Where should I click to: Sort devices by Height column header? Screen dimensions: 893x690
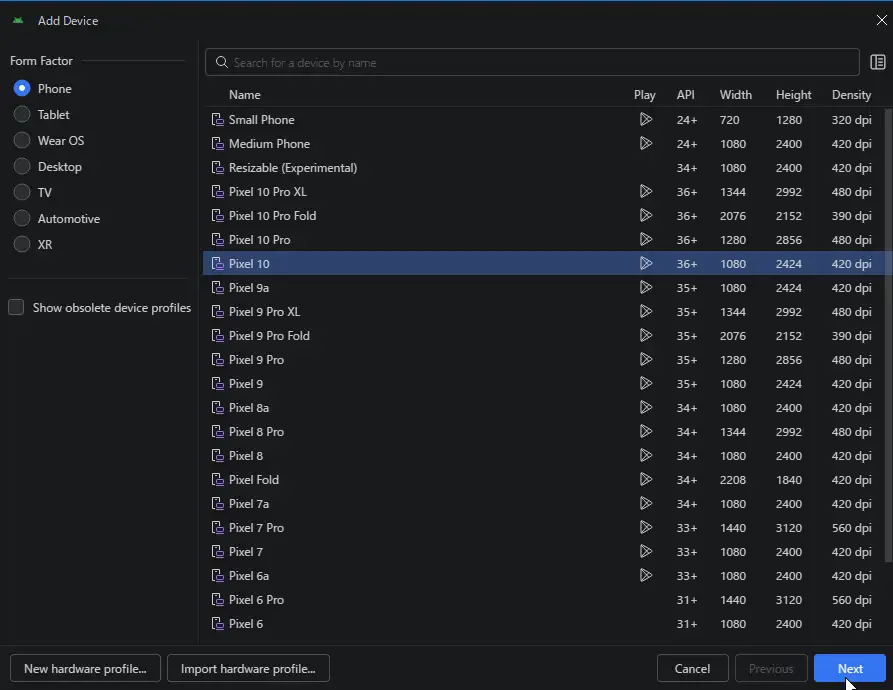pos(793,95)
